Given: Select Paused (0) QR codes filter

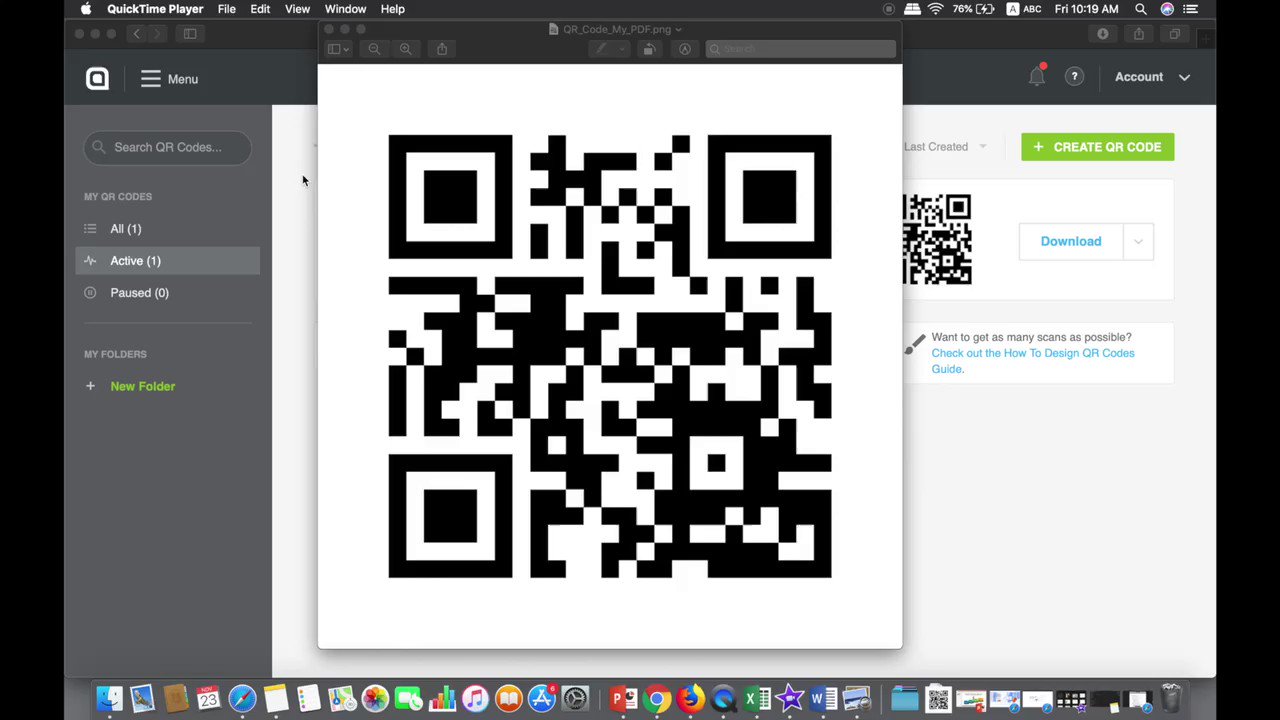Looking at the screenshot, I should click(140, 293).
